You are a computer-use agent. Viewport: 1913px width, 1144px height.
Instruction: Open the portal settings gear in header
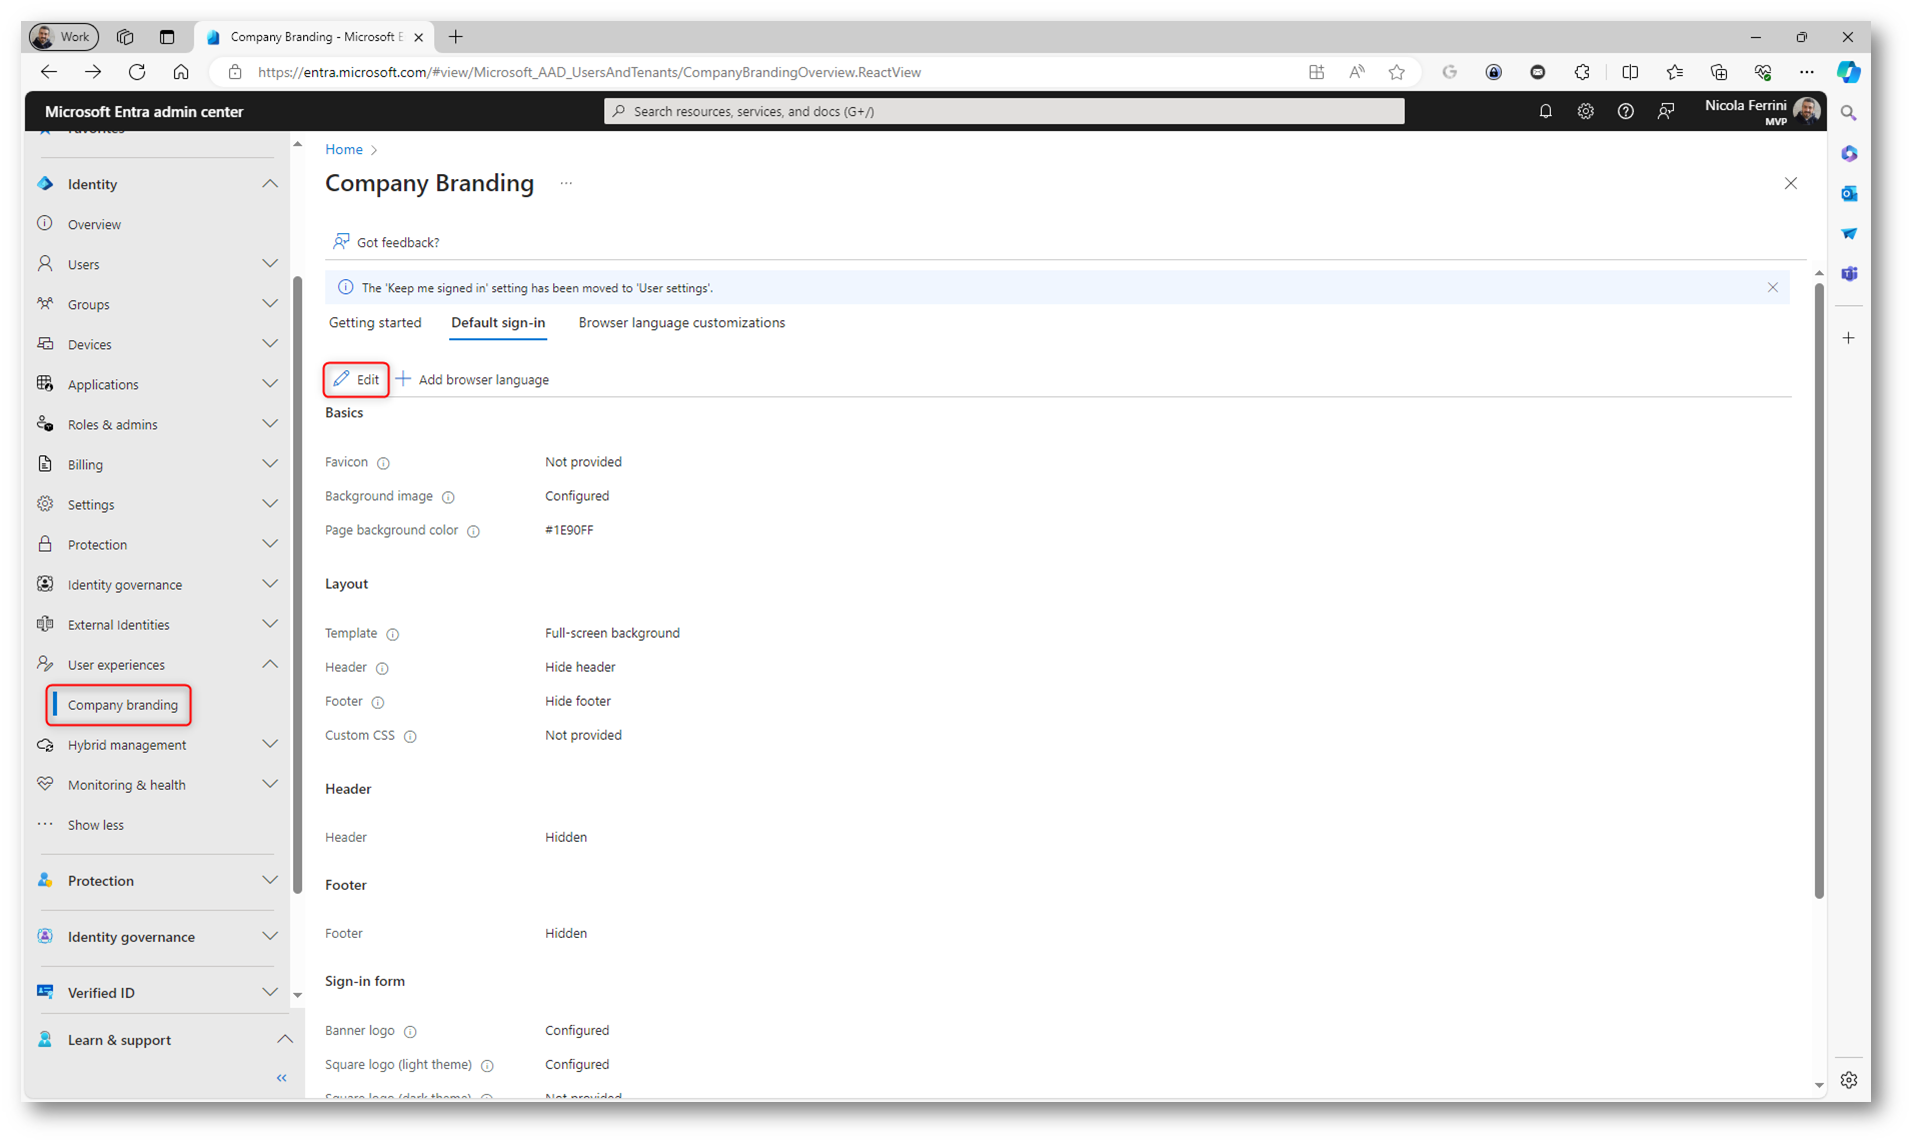[x=1585, y=111]
